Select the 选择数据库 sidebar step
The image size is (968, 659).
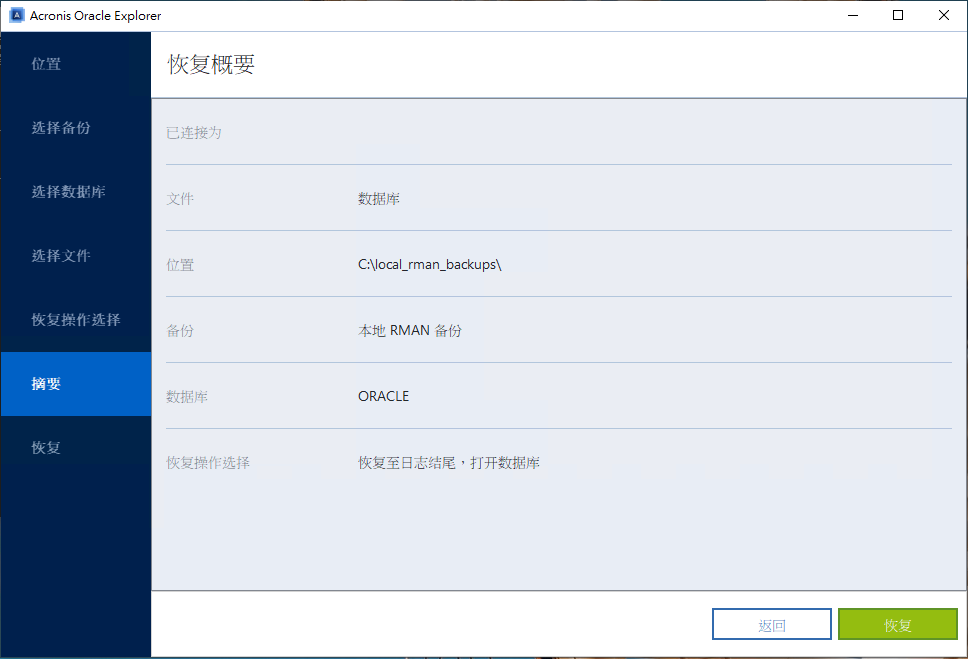coord(76,192)
